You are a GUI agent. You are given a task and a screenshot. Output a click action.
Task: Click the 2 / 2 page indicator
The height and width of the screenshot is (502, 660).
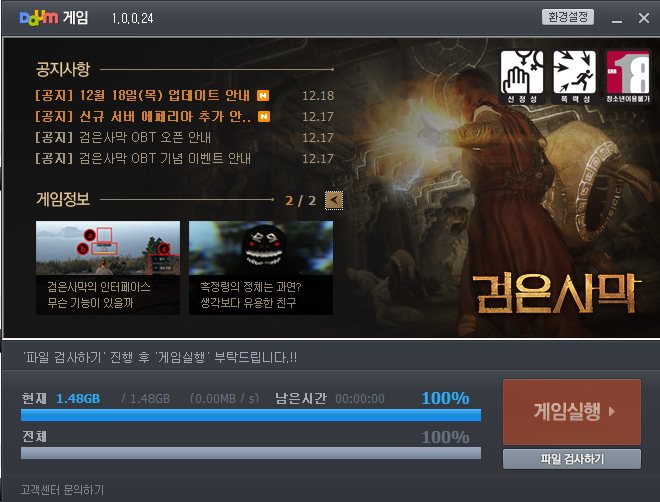point(301,200)
